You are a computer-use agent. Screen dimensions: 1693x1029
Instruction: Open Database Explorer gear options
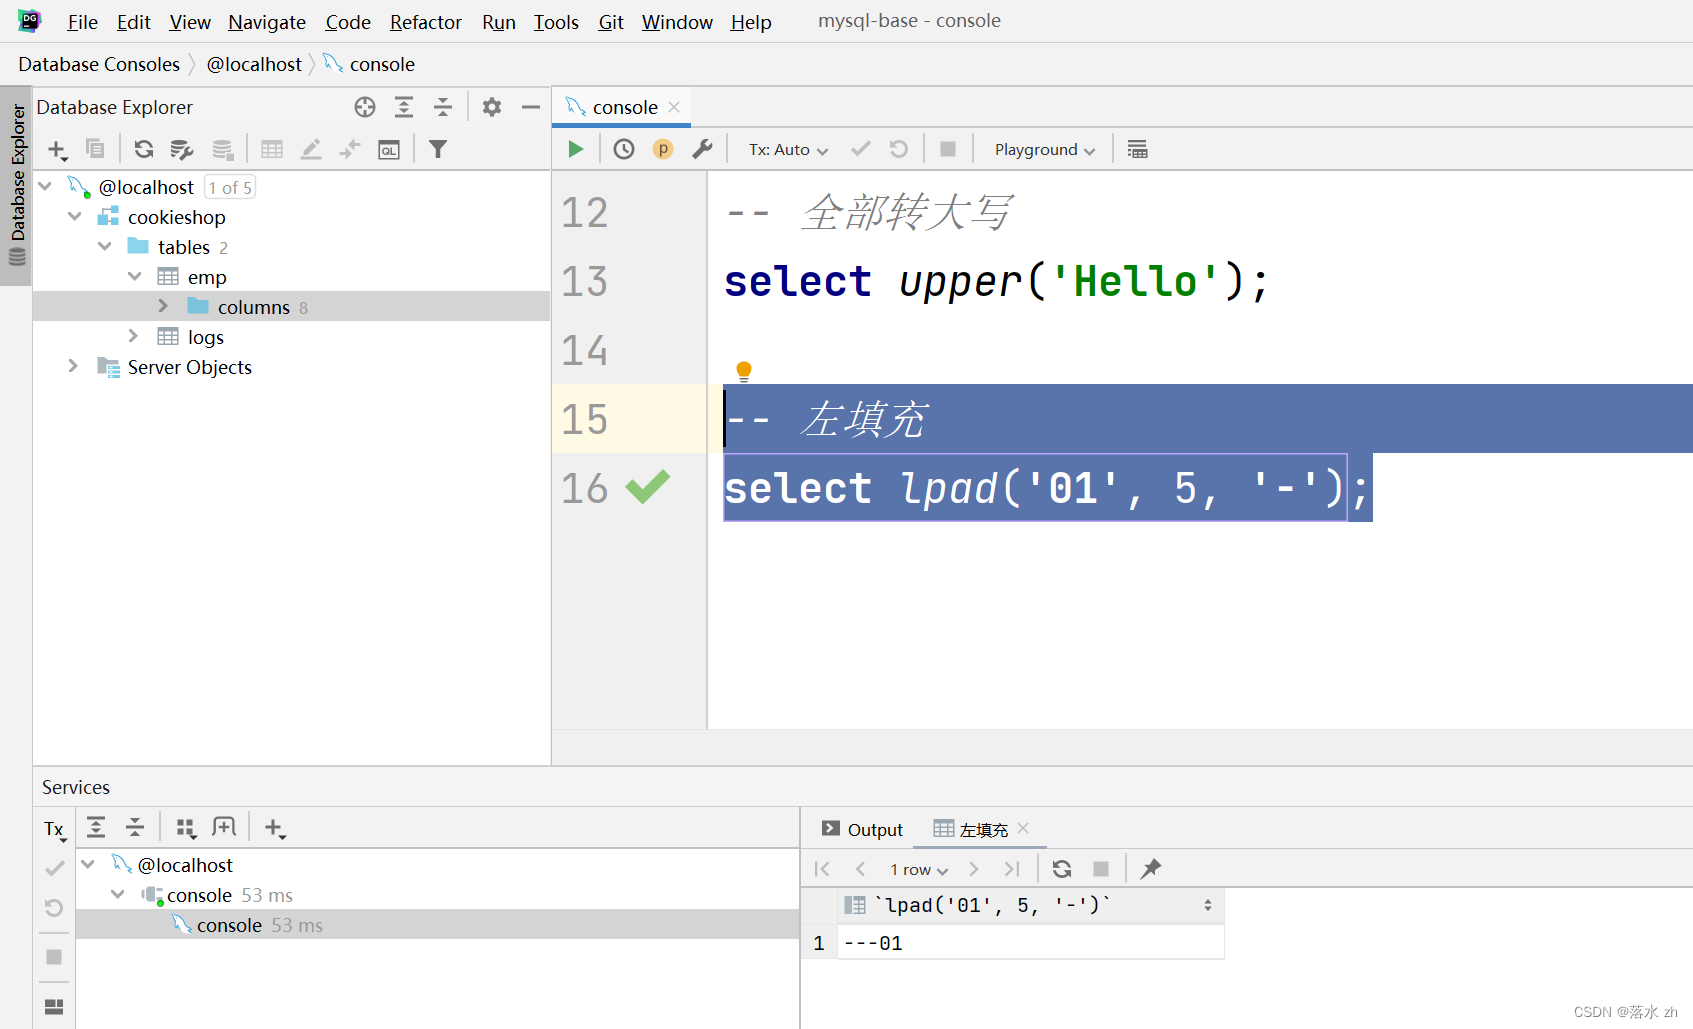pyautogui.click(x=492, y=107)
